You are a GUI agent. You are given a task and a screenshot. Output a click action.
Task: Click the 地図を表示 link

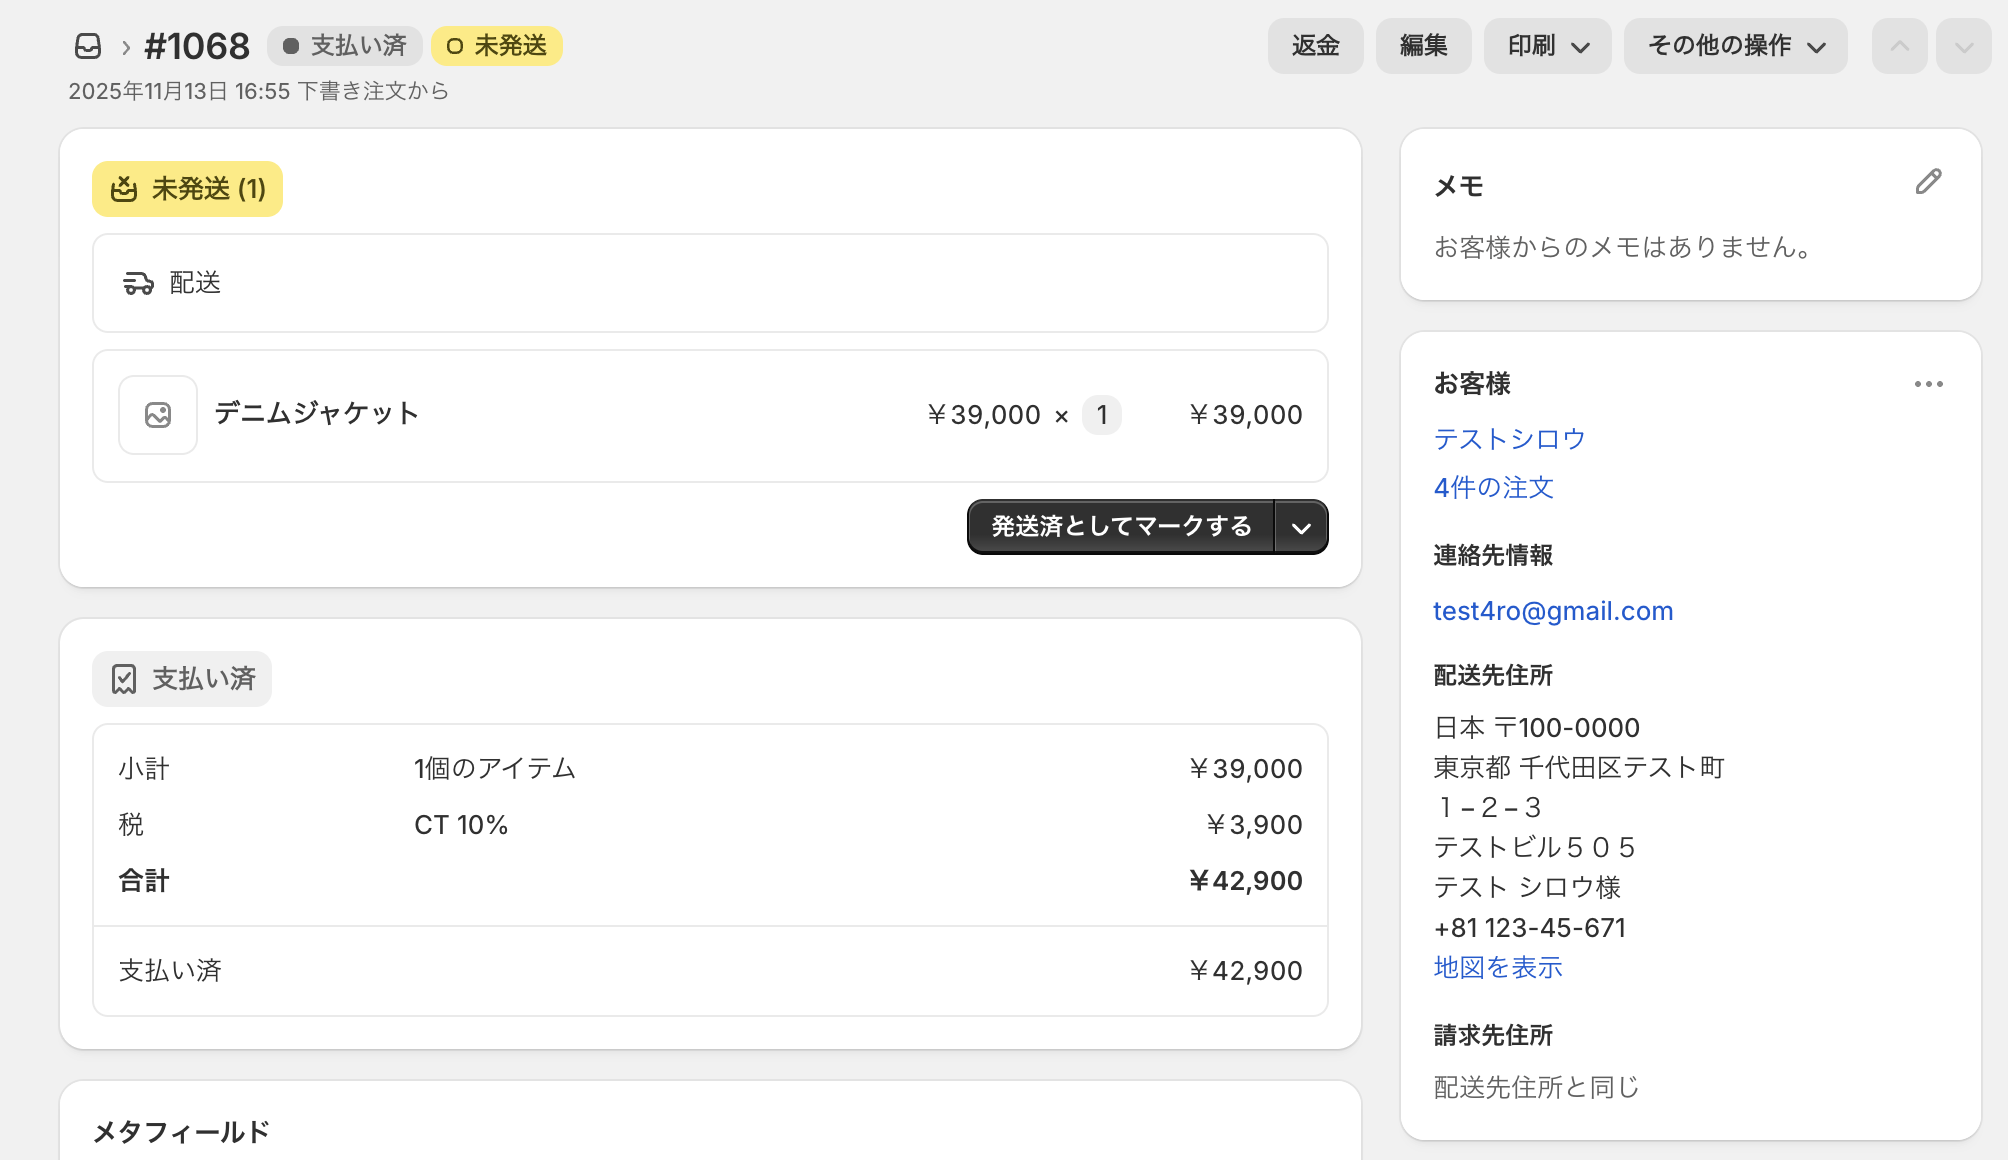(x=1497, y=967)
